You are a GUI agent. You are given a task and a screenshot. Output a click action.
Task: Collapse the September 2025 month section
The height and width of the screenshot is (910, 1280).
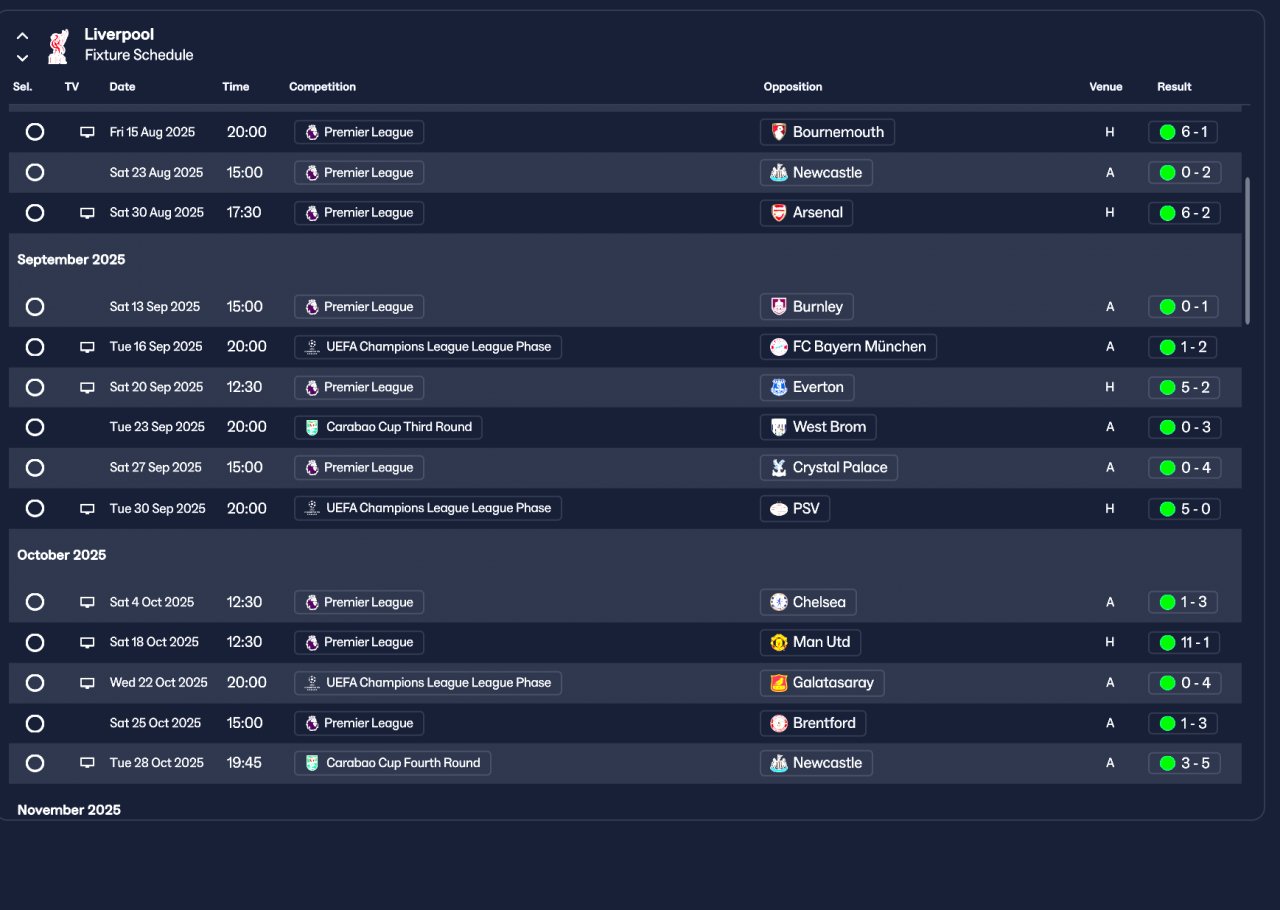coord(71,260)
